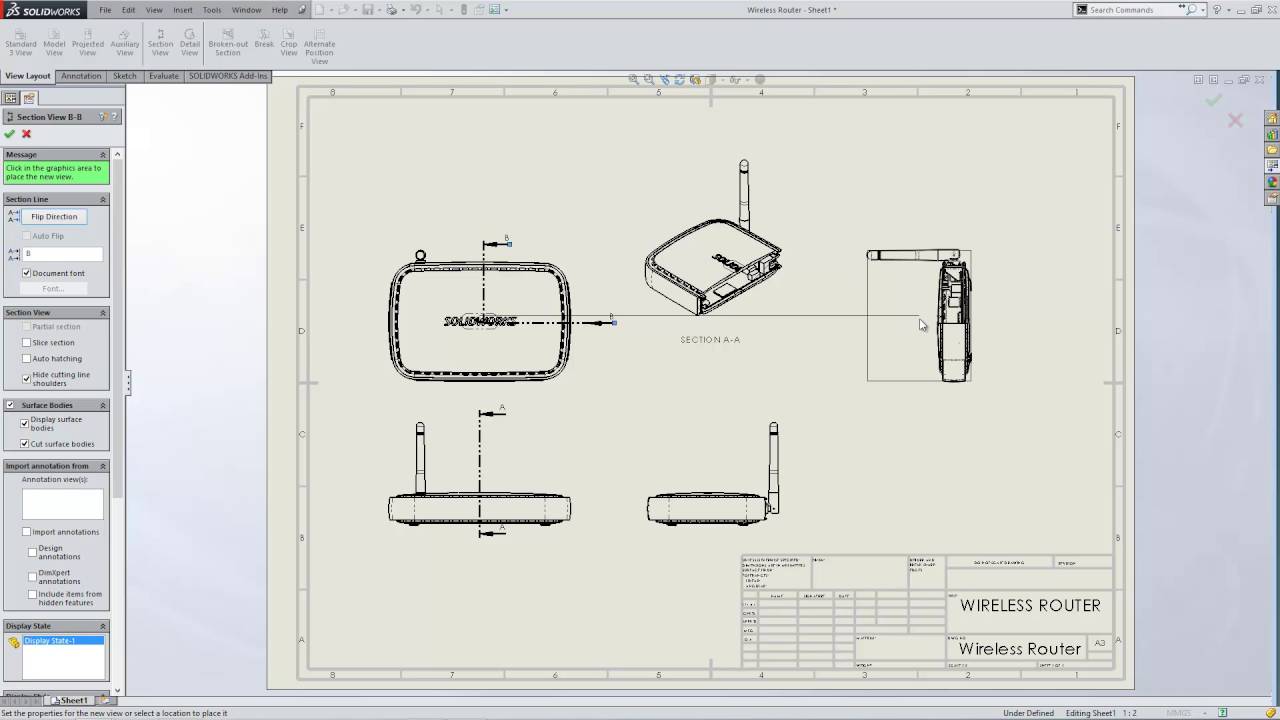Select the Crop View tool

pos(289,43)
